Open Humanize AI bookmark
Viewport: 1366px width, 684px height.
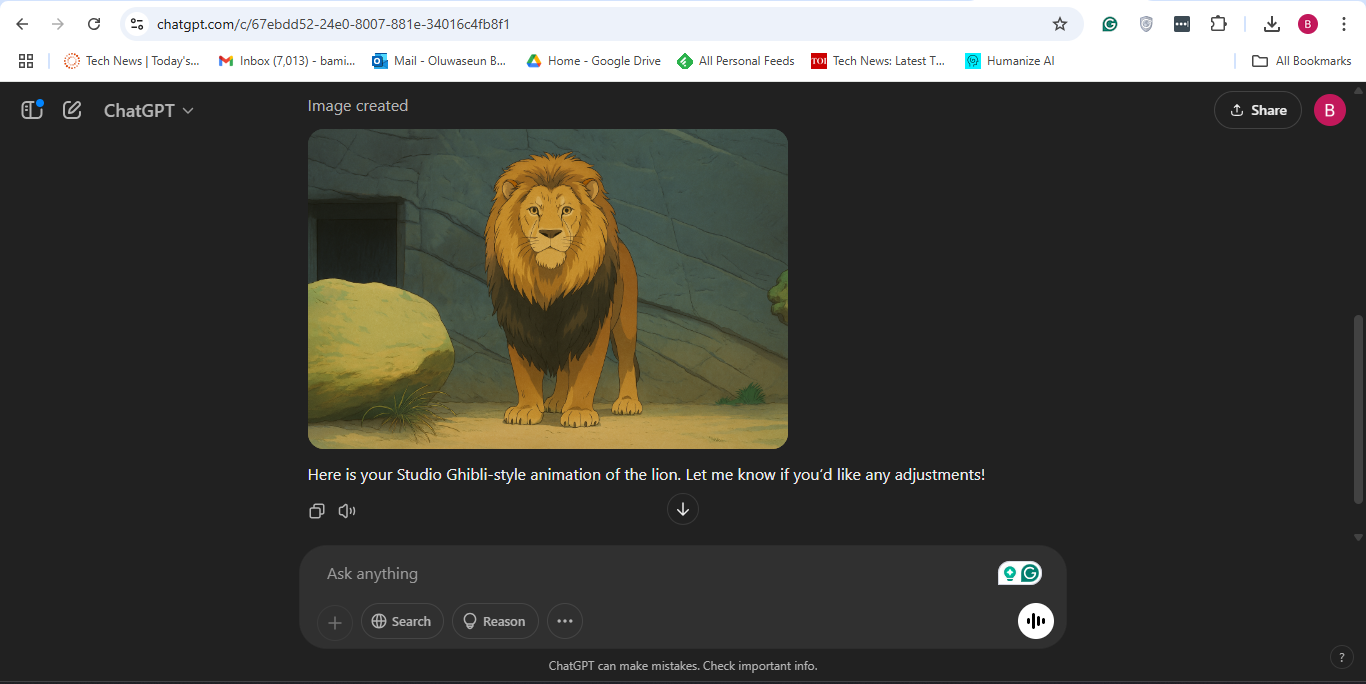[1010, 61]
